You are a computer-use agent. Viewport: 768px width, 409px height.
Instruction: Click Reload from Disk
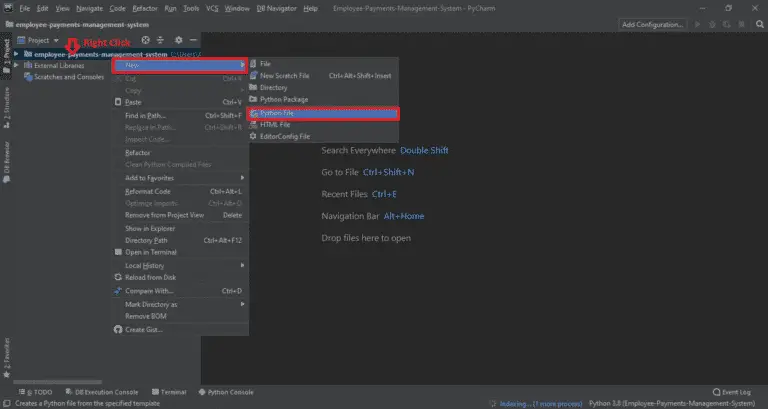[180, 277]
